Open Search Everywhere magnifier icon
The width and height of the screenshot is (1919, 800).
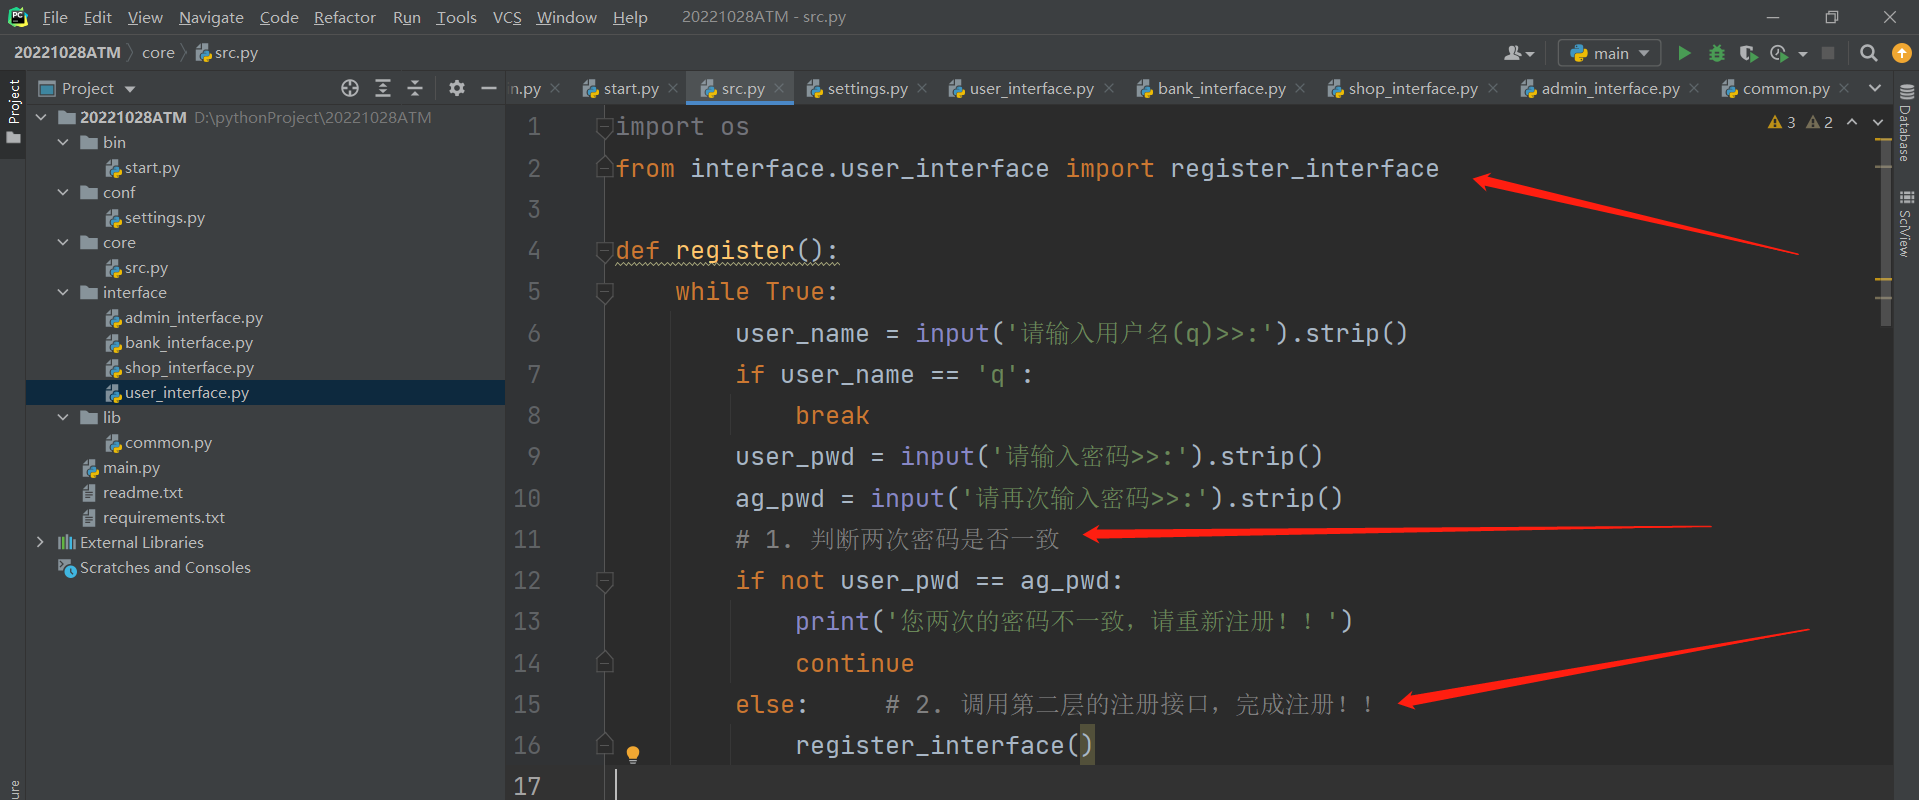(1868, 53)
